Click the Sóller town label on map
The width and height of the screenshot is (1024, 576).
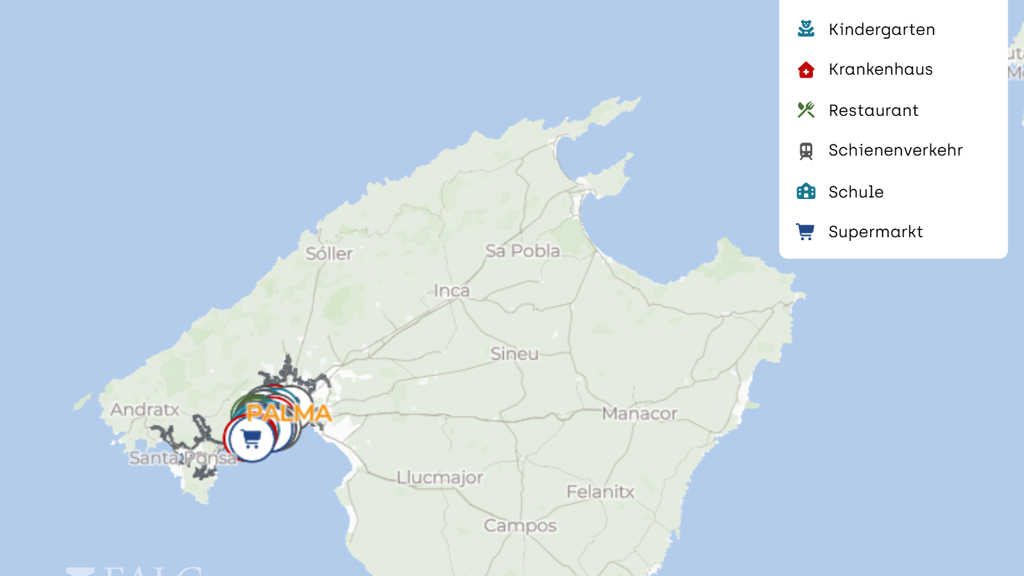coord(329,253)
